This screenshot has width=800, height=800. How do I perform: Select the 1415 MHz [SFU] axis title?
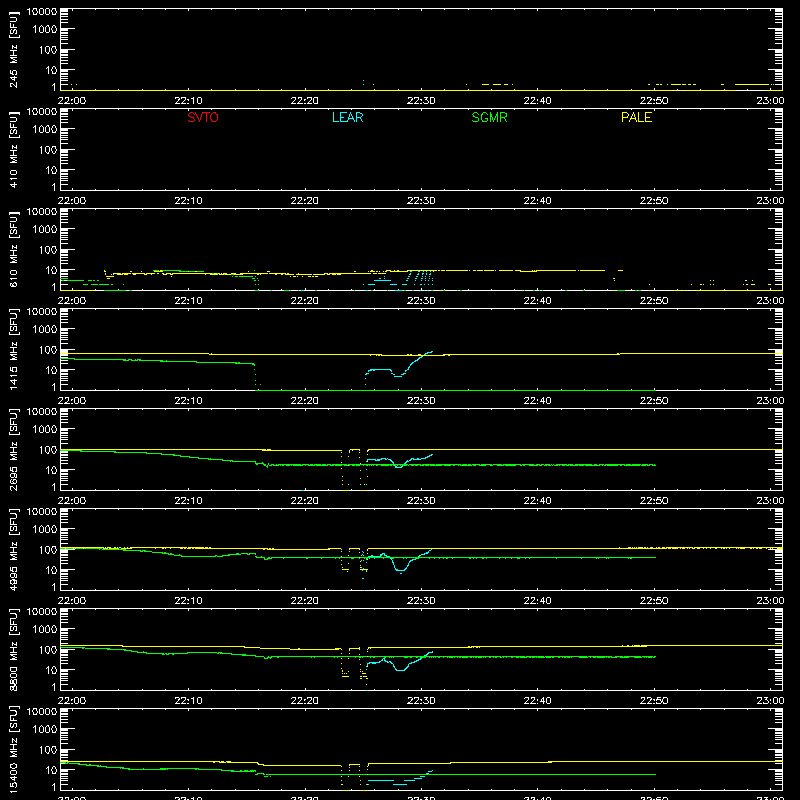[14, 349]
